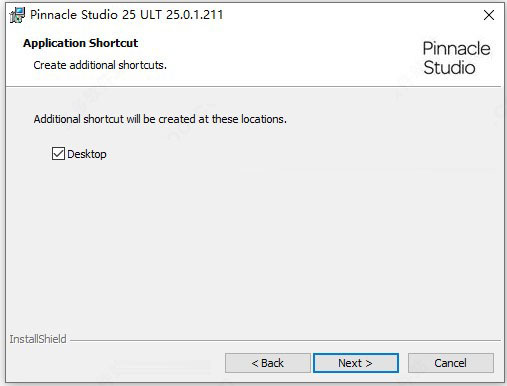Close the Pinnacle Studio setup dialog
The width and height of the screenshot is (507, 386).
pos(489,15)
